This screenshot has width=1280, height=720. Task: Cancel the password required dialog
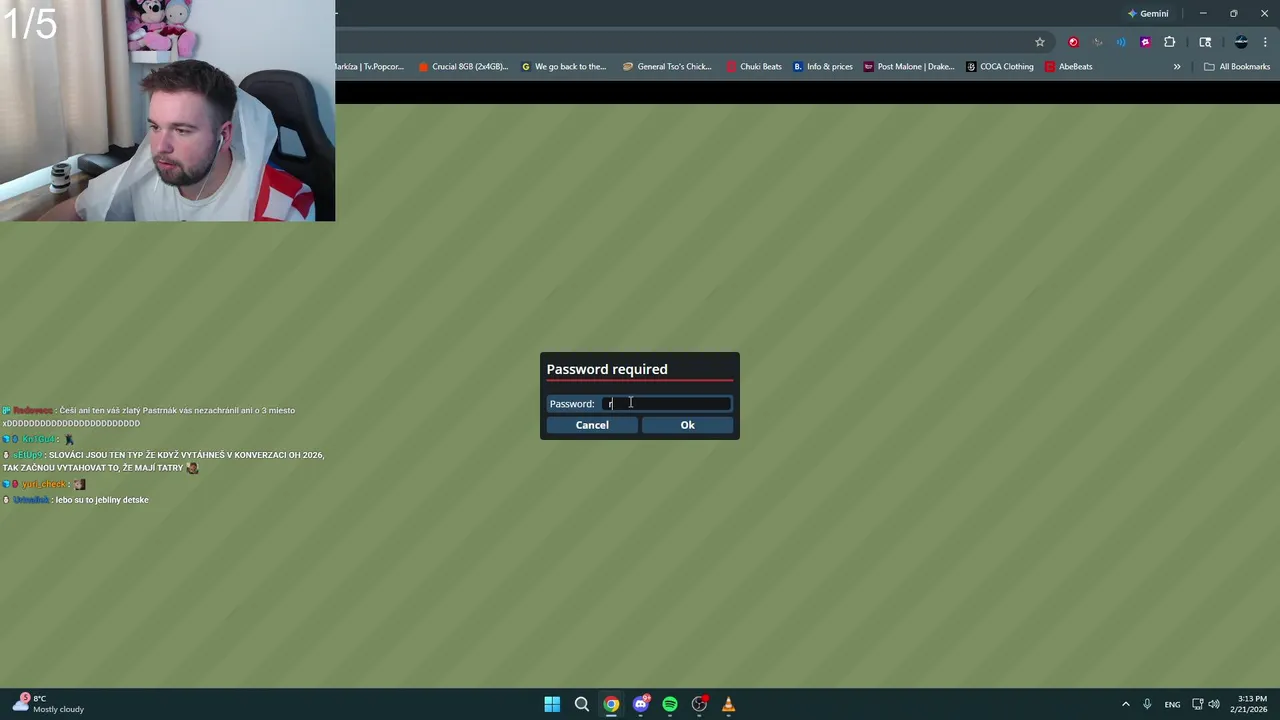(592, 425)
